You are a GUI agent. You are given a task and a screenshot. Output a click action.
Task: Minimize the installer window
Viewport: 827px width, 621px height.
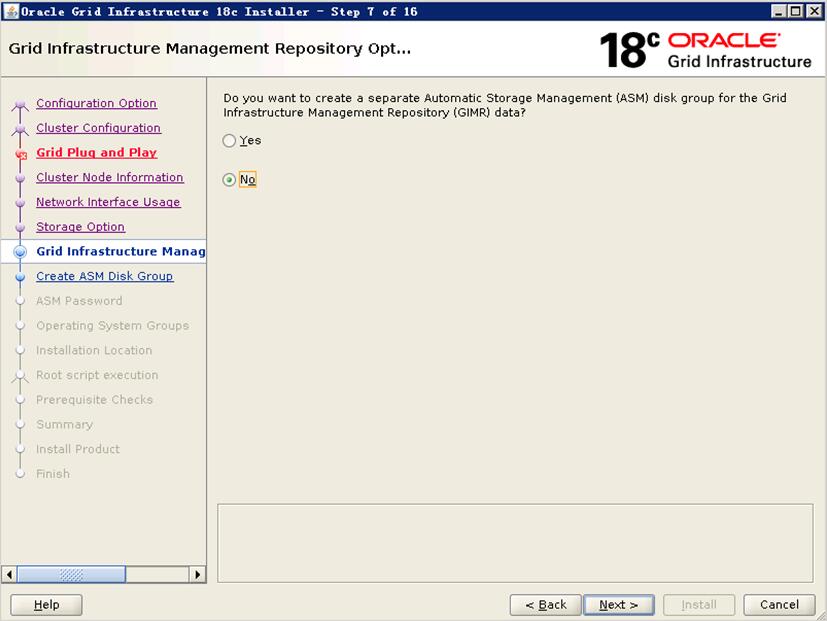click(x=779, y=11)
